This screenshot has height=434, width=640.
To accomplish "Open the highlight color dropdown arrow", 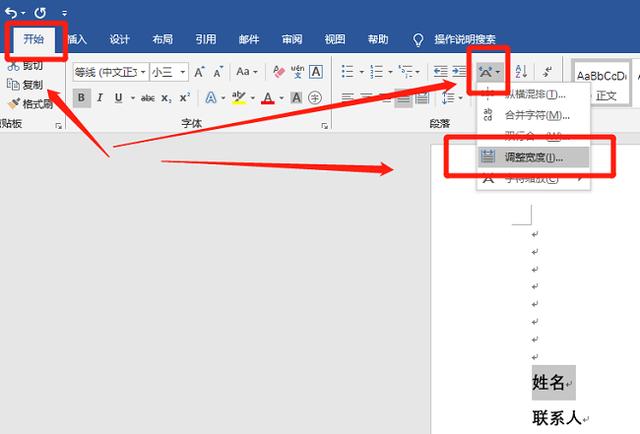I will 253,98.
